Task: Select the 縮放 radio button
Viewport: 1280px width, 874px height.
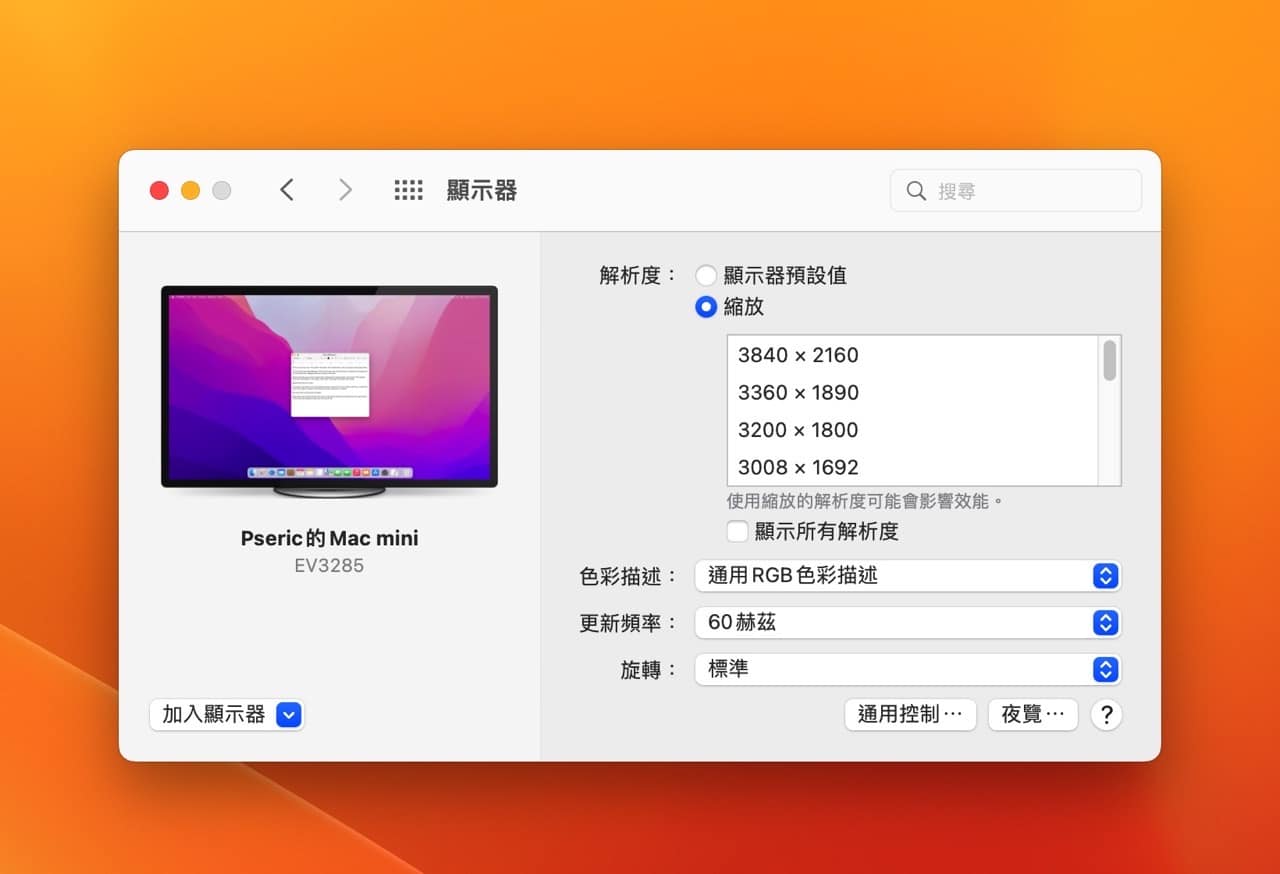Action: (x=706, y=307)
